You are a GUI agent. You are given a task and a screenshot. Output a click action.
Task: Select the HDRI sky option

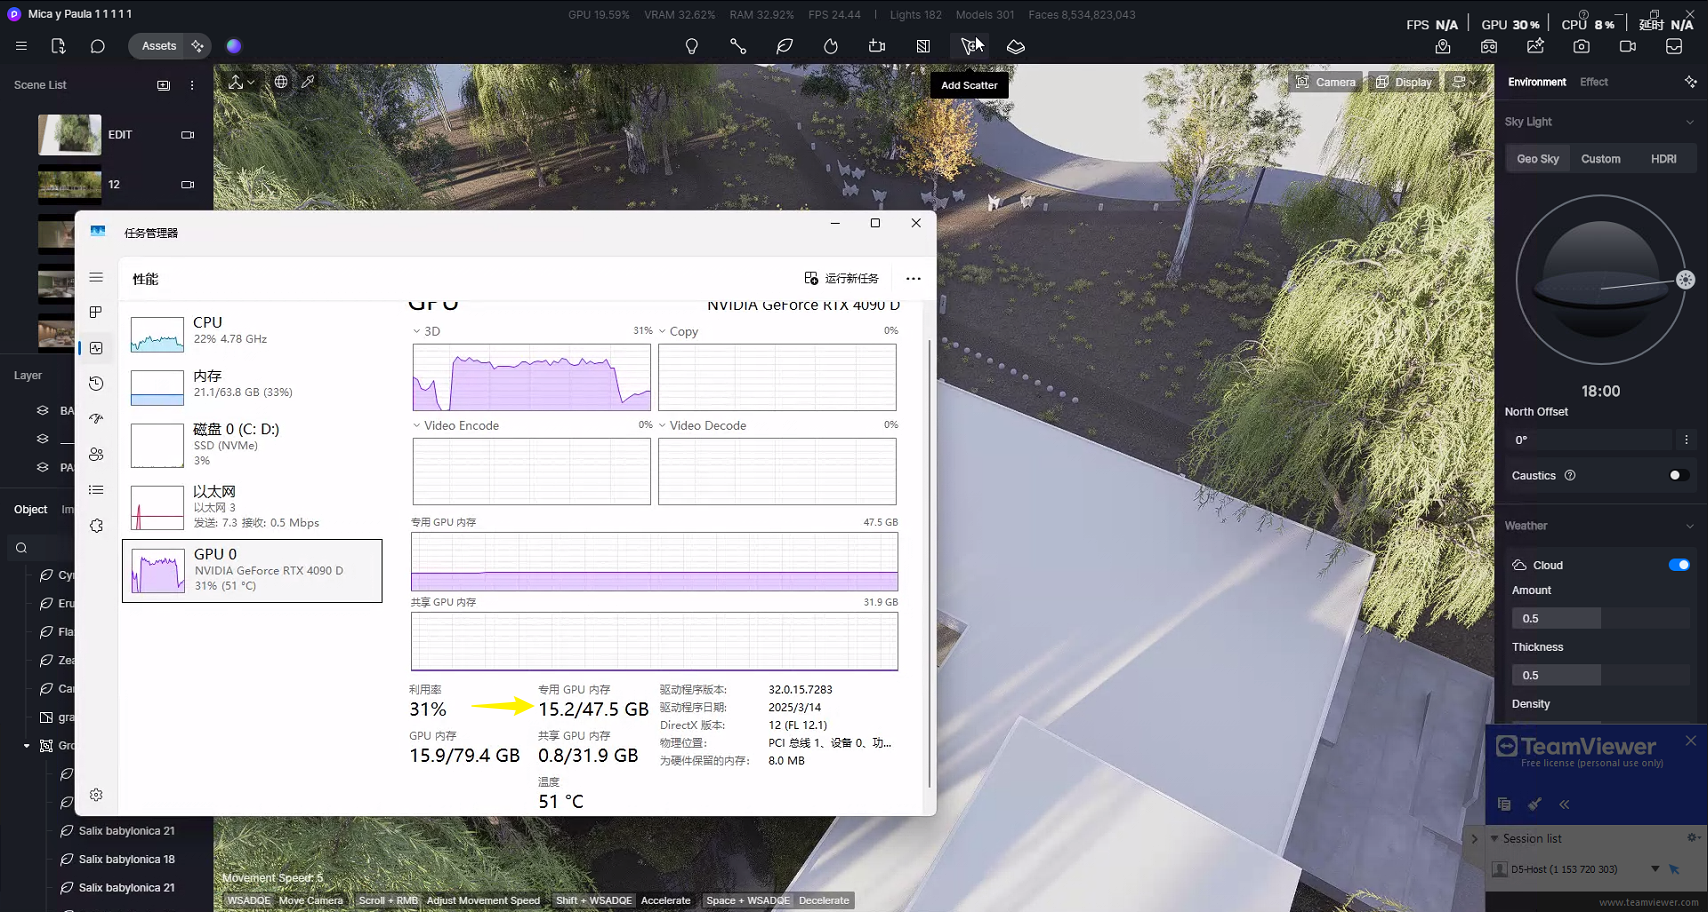click(x=1664, y=159)
